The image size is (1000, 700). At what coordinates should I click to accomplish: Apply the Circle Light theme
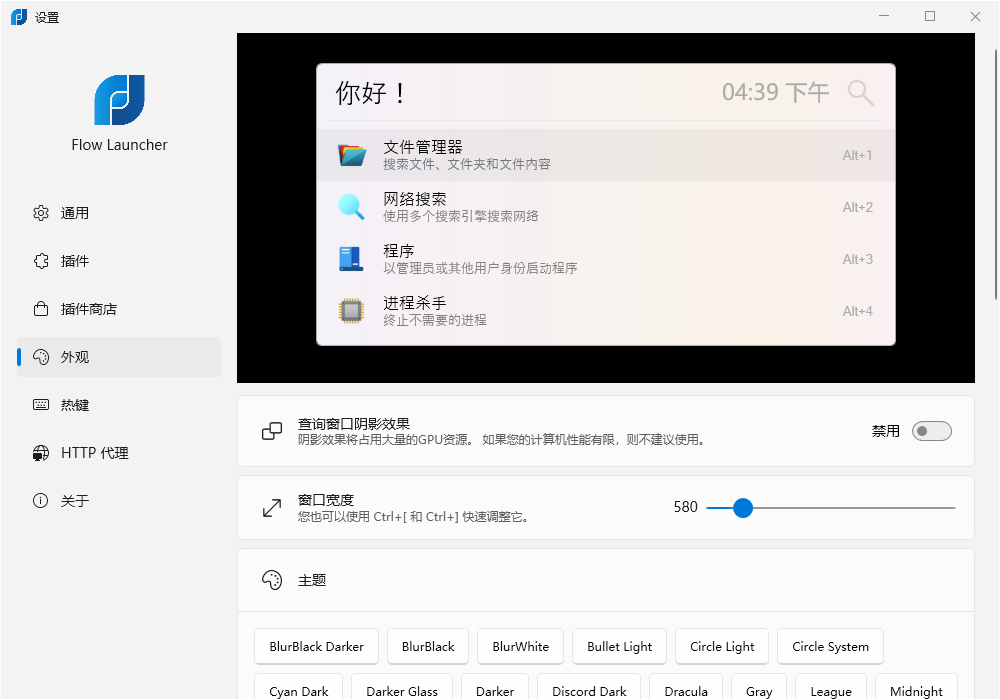722,646
